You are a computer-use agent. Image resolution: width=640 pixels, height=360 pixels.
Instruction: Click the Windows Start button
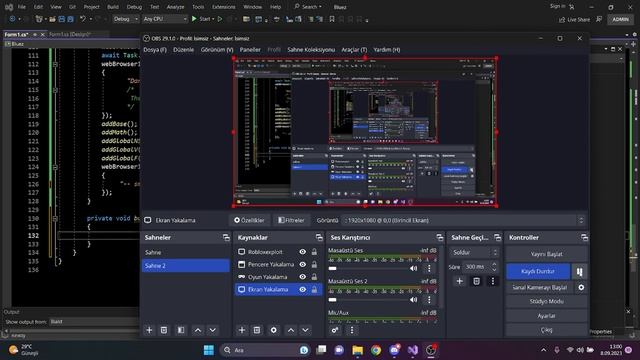coord(209,350)
